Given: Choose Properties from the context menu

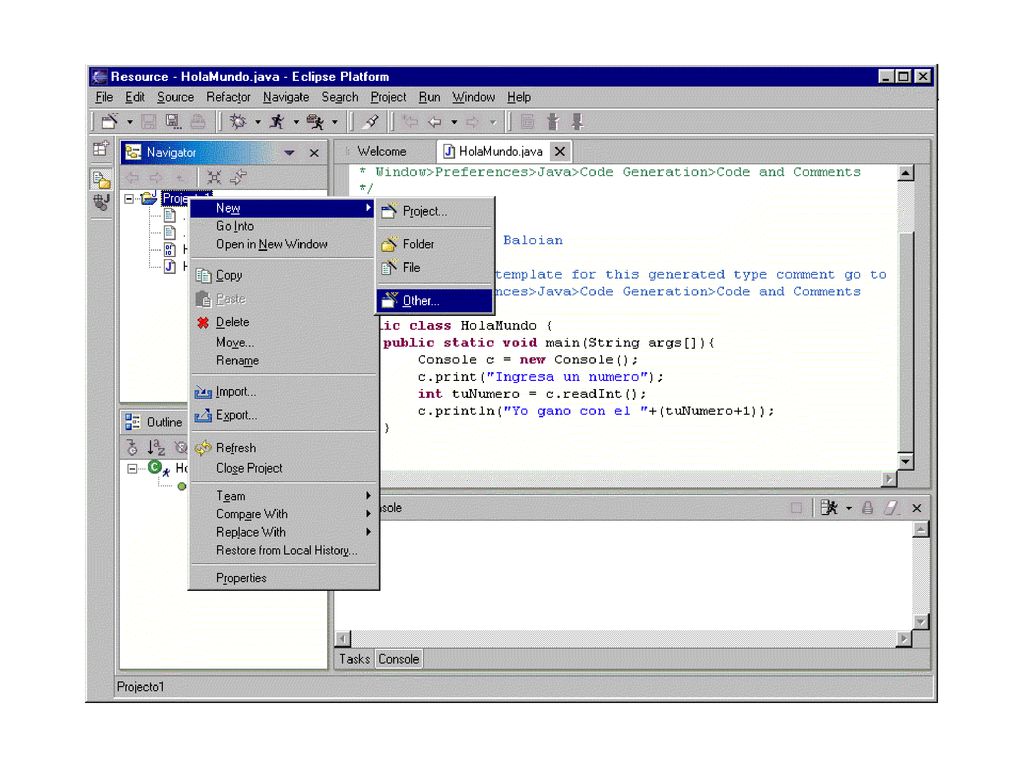Looking at the screenshot, I should [283, 578].
